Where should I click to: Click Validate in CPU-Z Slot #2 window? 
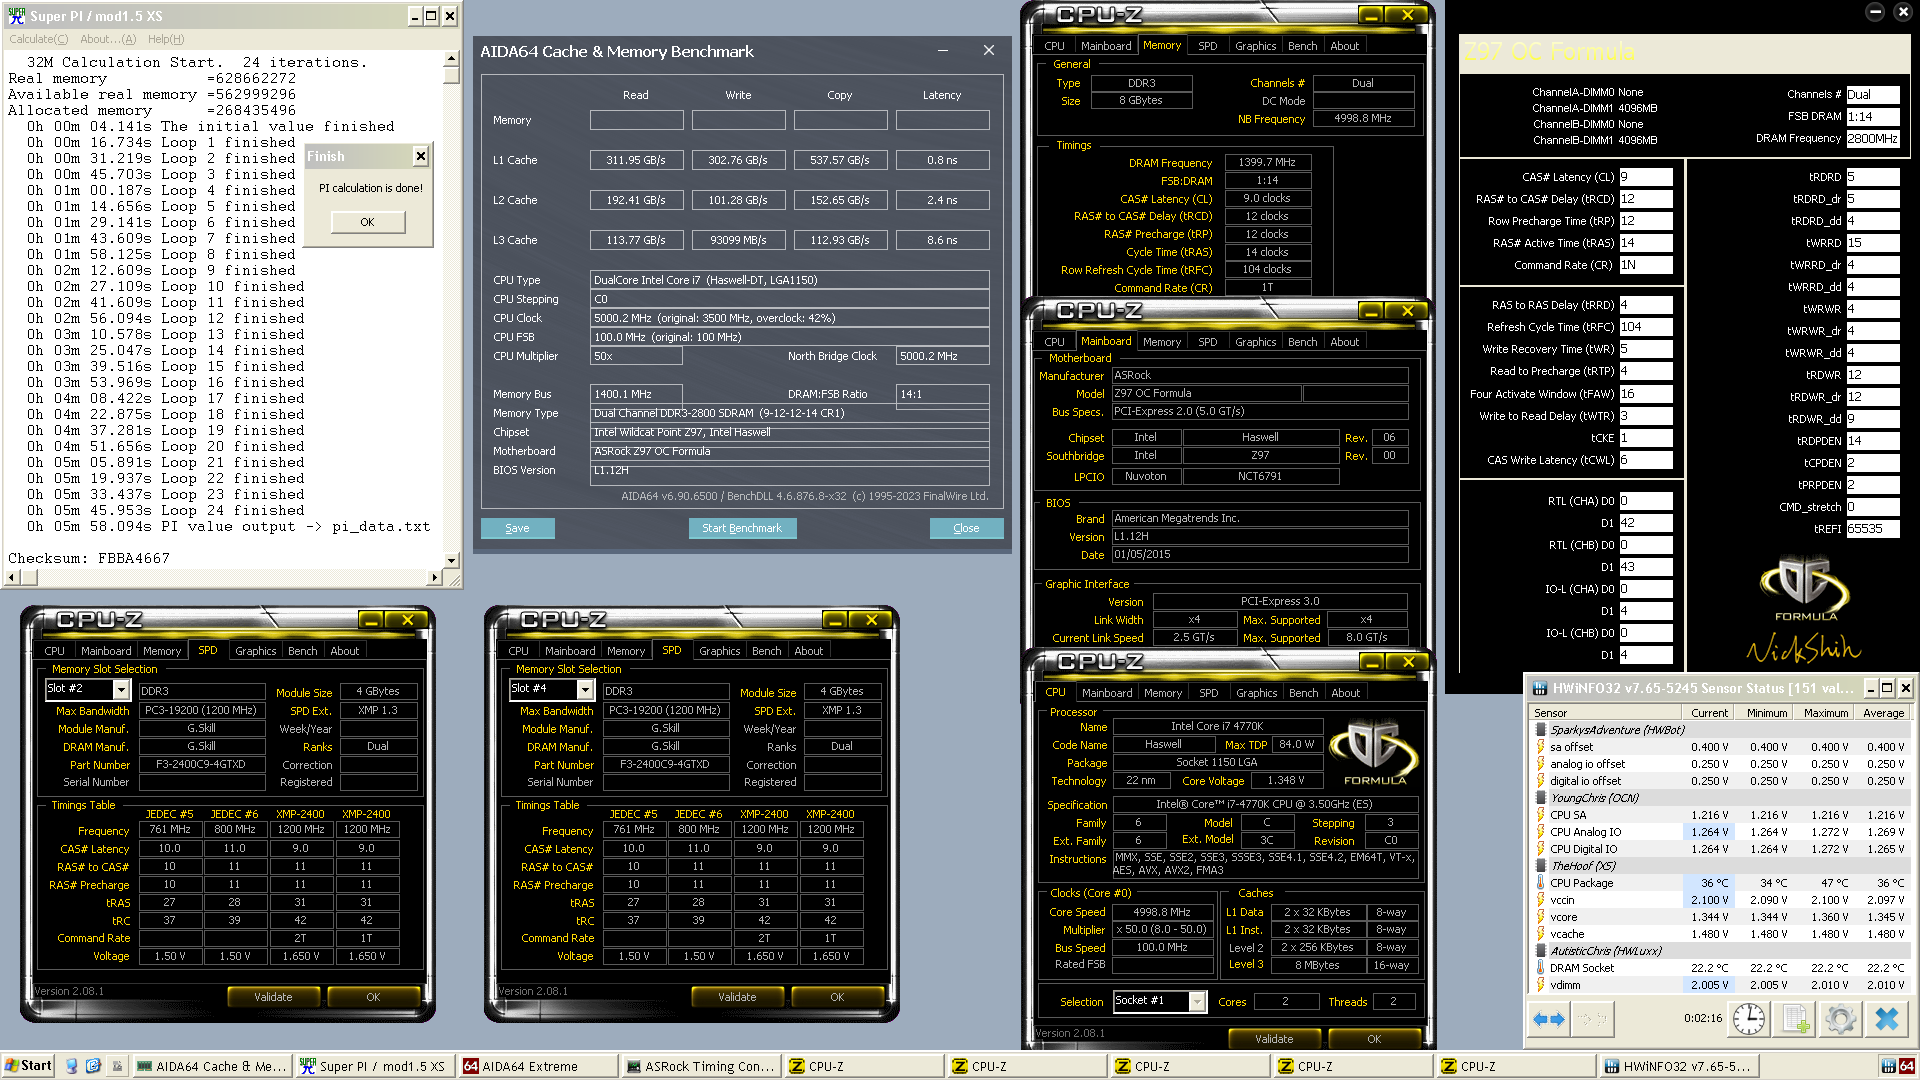tap(273, 997)
